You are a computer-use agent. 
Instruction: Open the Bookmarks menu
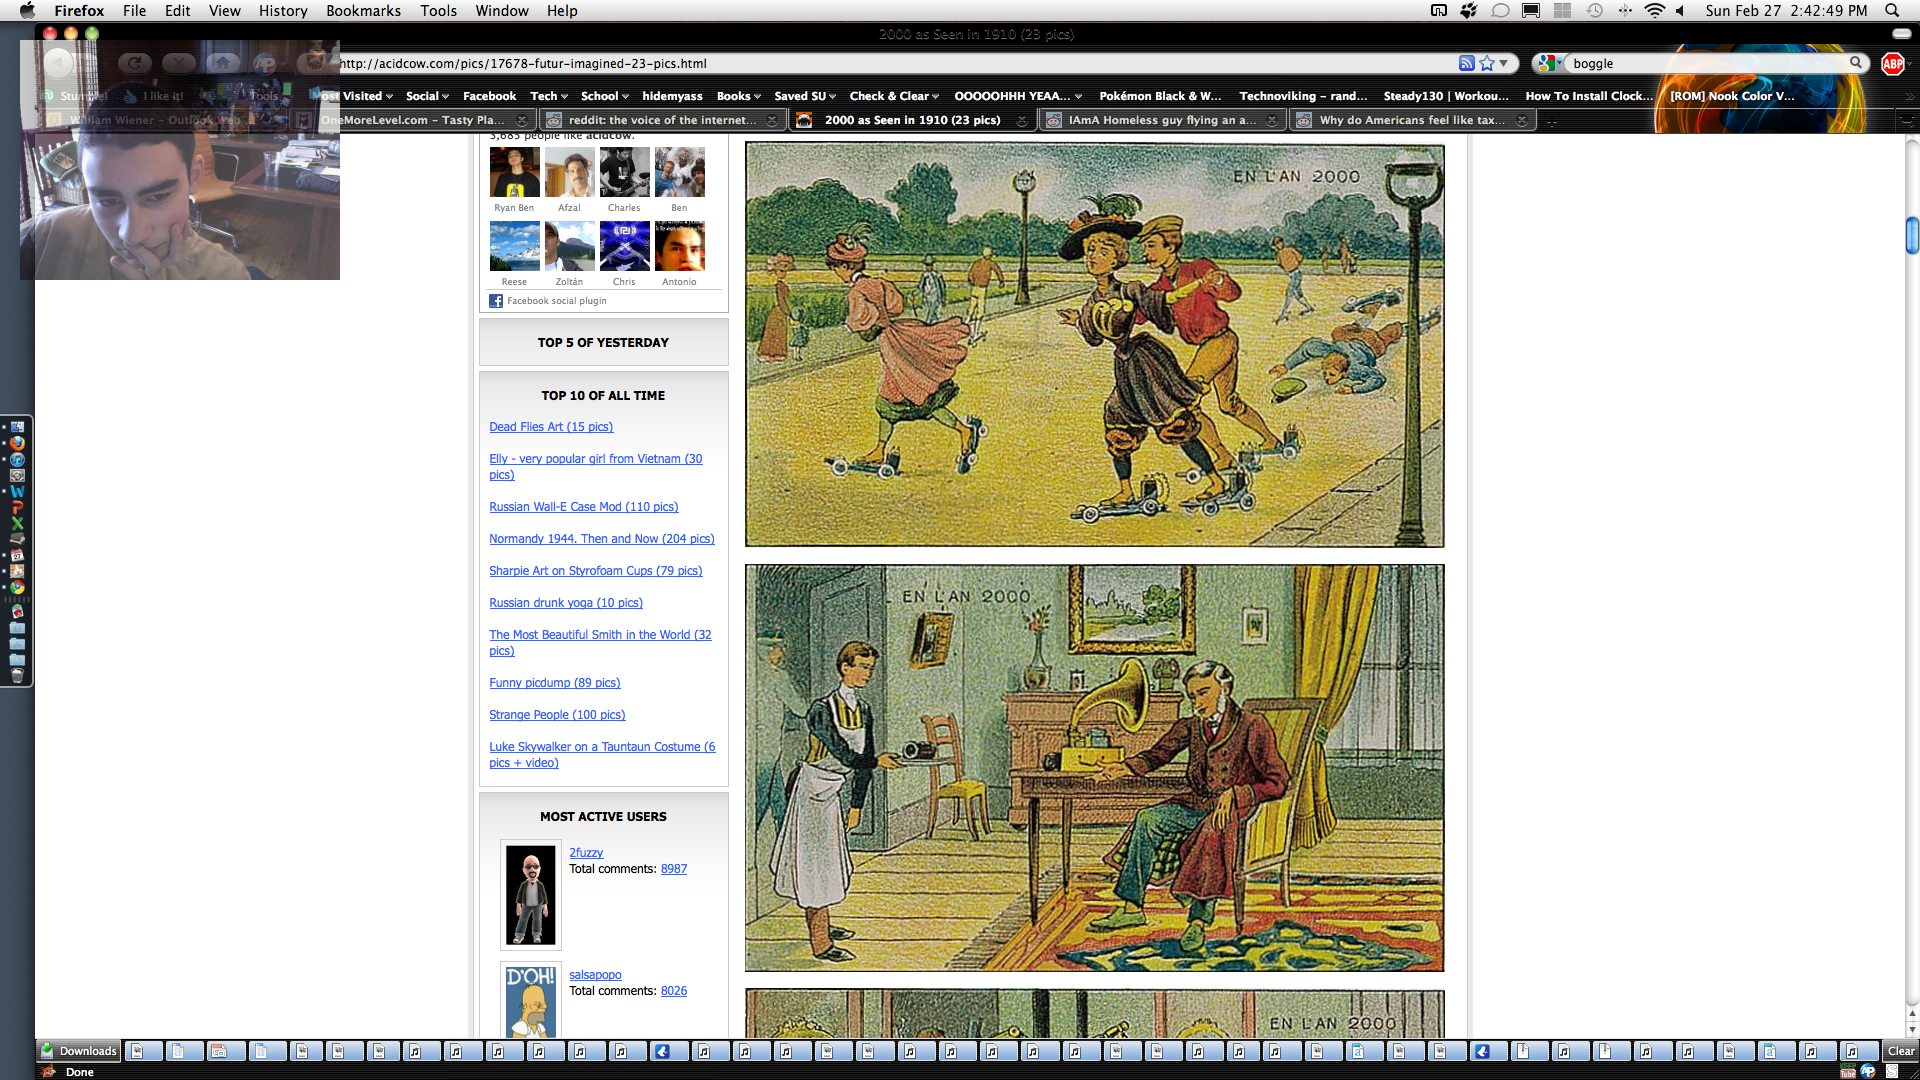tap(363, 10)
